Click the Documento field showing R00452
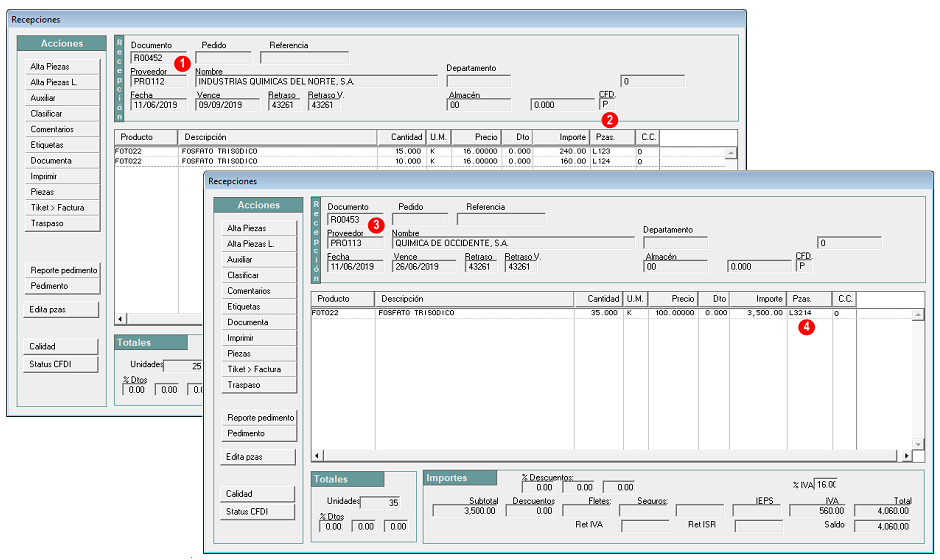 click(158, 58)
